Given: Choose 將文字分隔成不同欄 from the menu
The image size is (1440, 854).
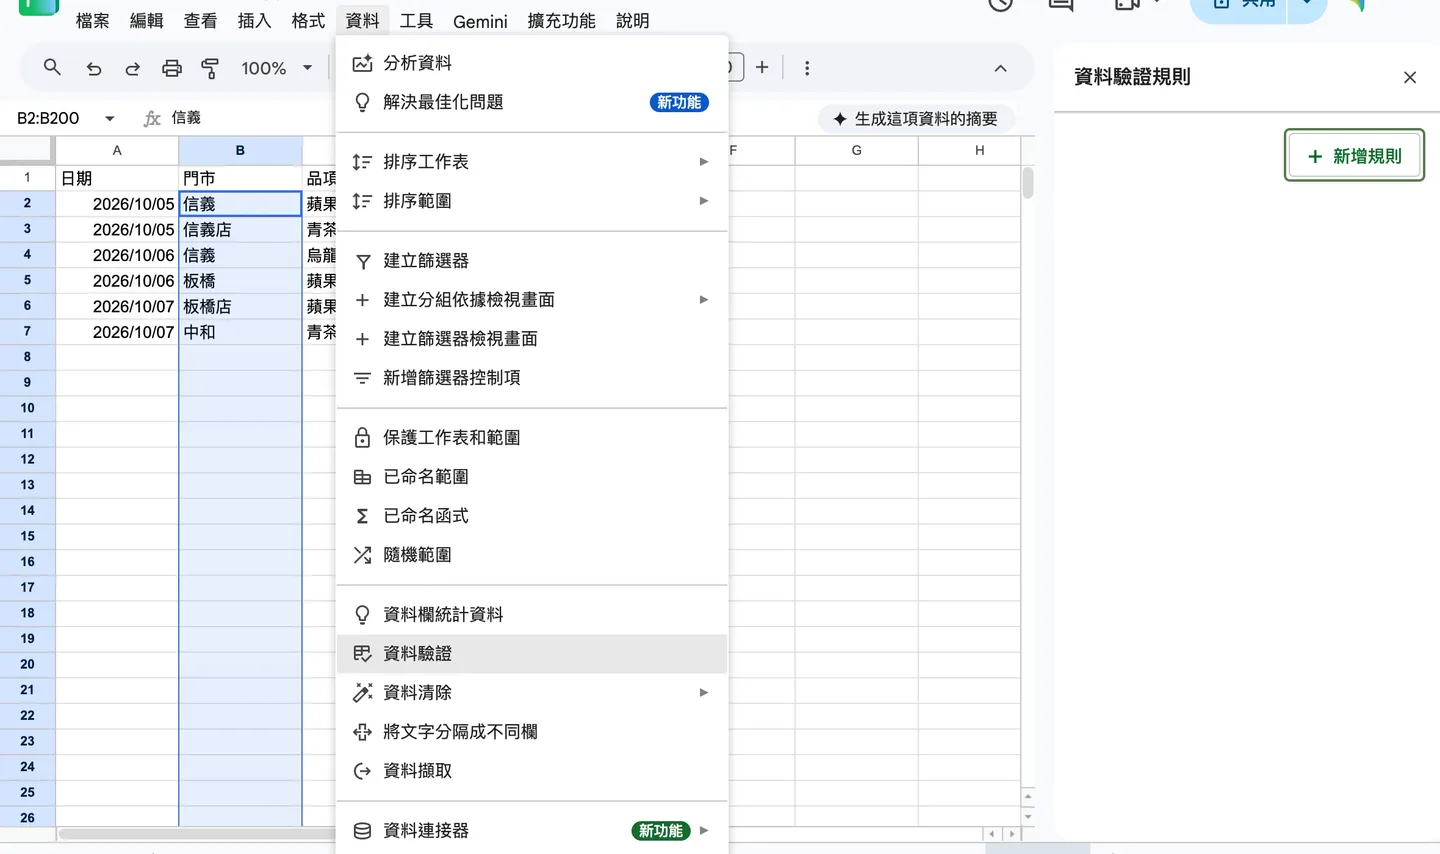Looking at the screenshot, I should point(532,732).
